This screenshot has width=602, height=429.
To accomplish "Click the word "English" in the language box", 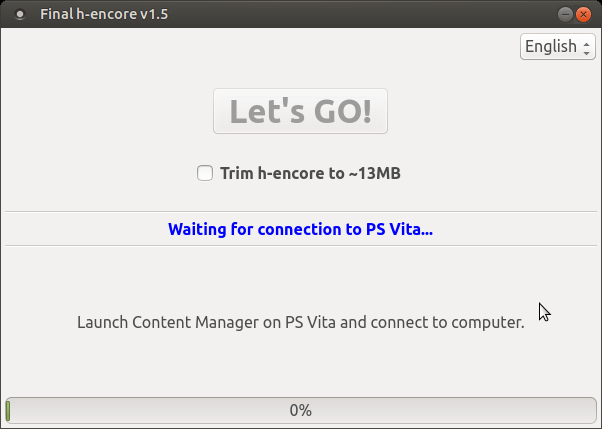I will point(550,46).
